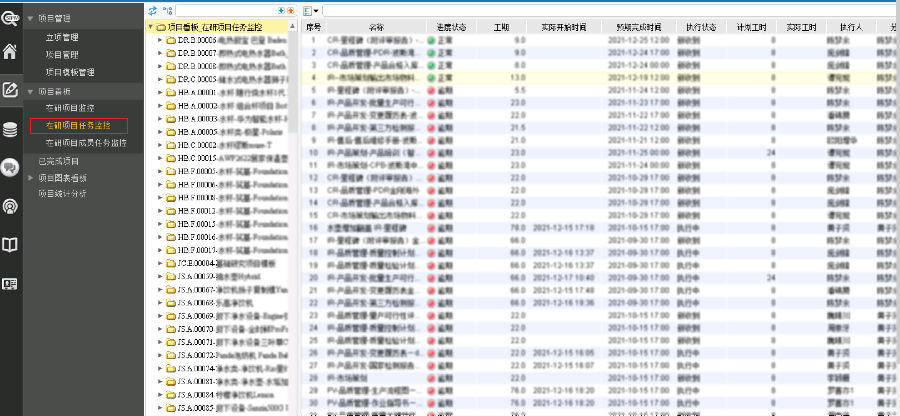Expand the 项目图表看板 menu section
The height and width of the screenshot is (416, 900).
pyautogui.click(x=29, y=177)
